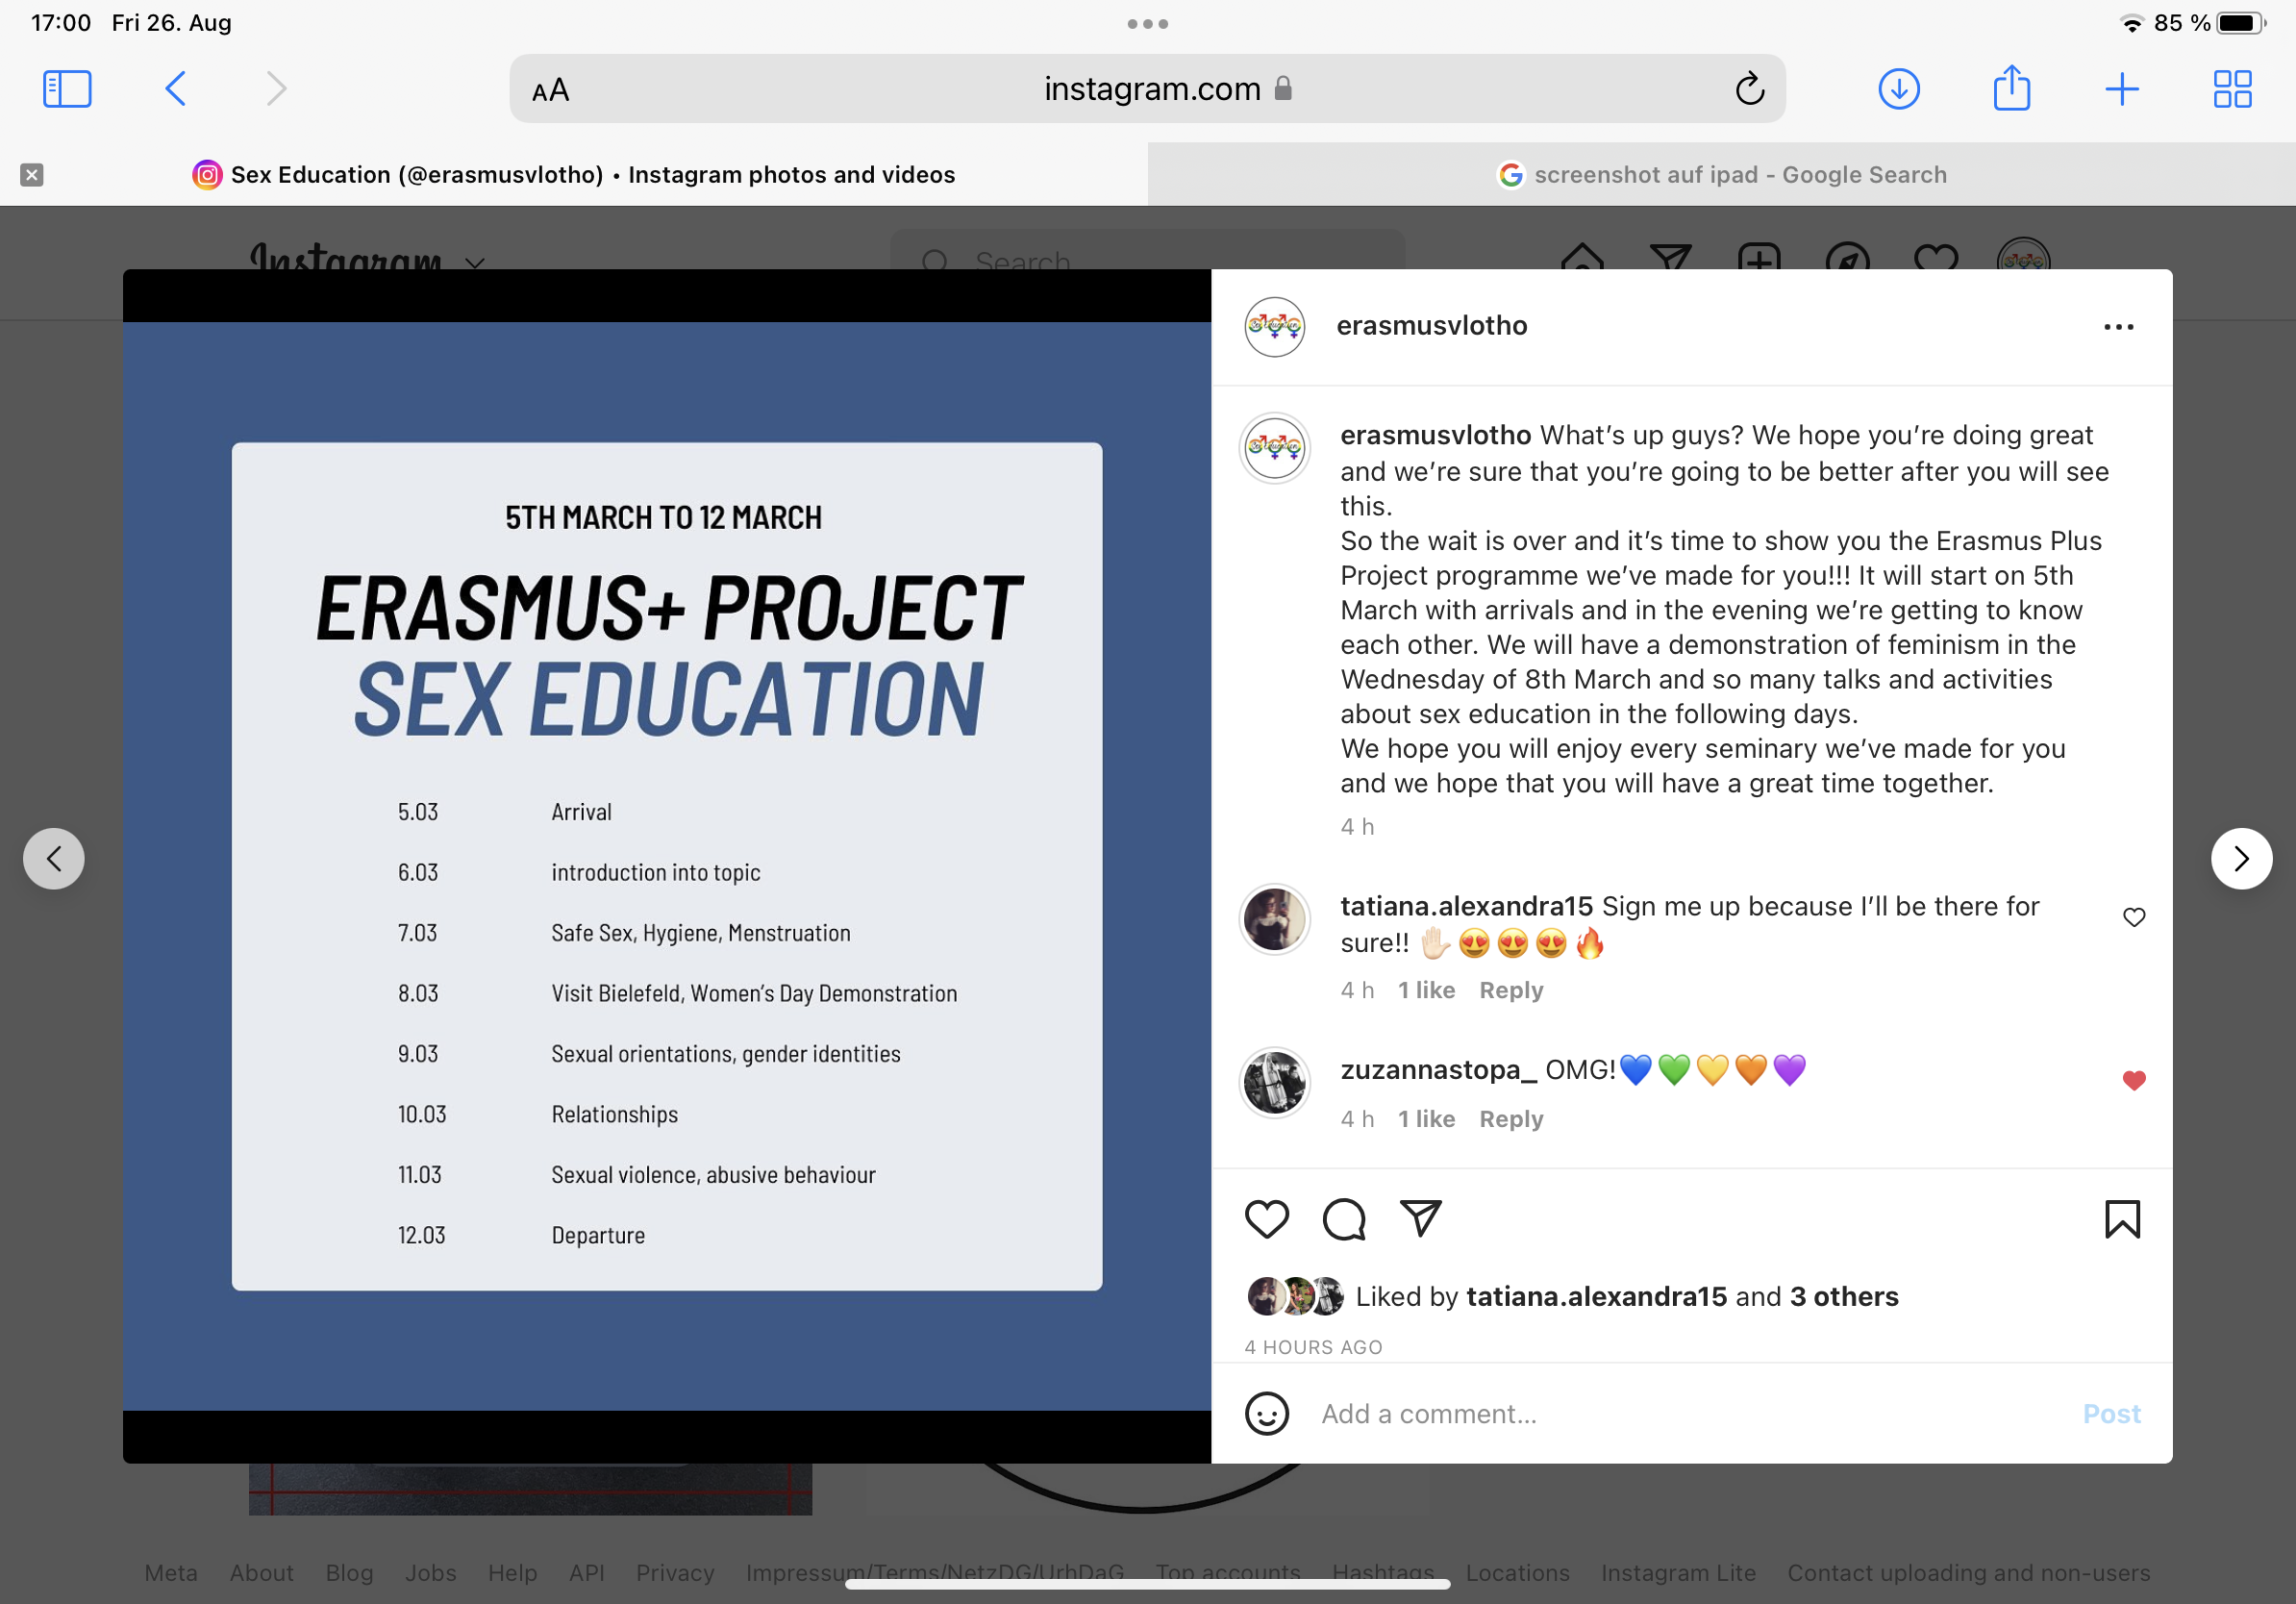Viewport: 2296px width, 1604px height.
Task: Like tatiana.alexandra15's comment
Action: click(x=2133, y=917)
